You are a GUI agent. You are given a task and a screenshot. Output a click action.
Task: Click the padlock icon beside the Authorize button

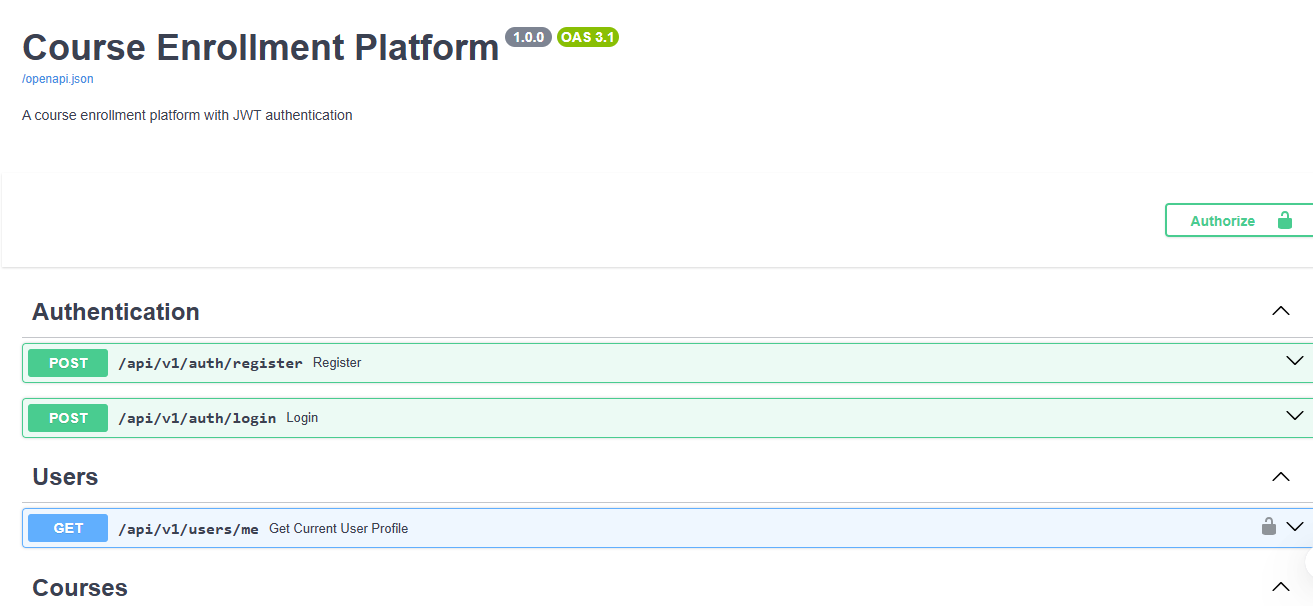point(1284,220)
